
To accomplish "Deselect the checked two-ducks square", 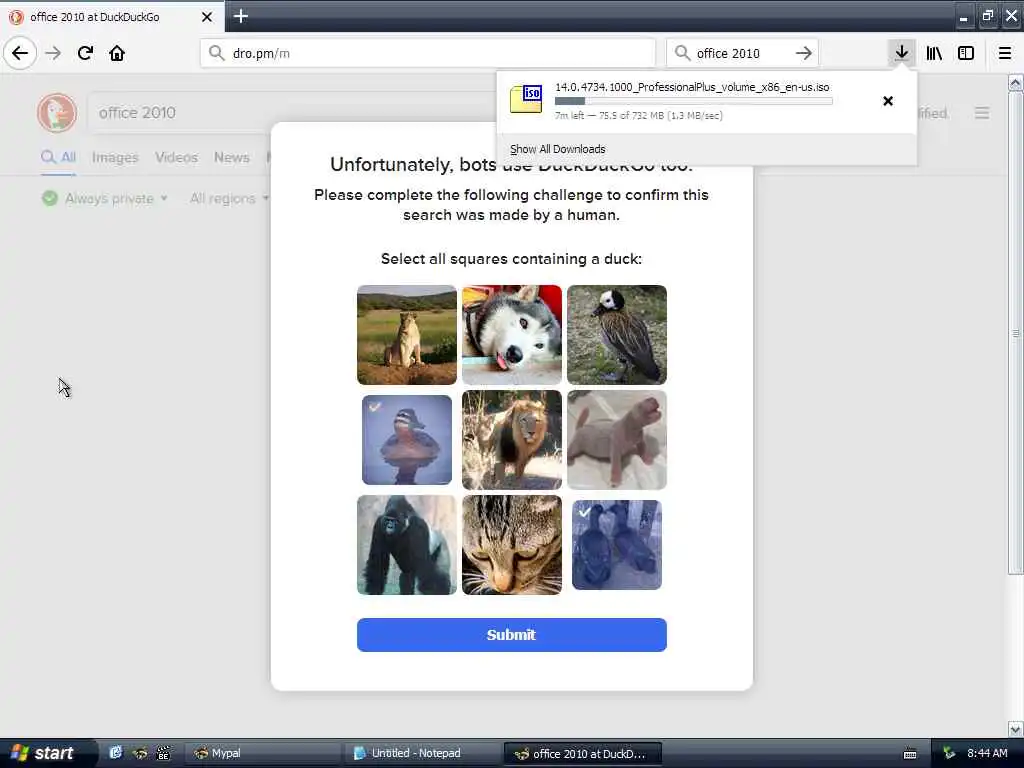I will coord(616,545).
